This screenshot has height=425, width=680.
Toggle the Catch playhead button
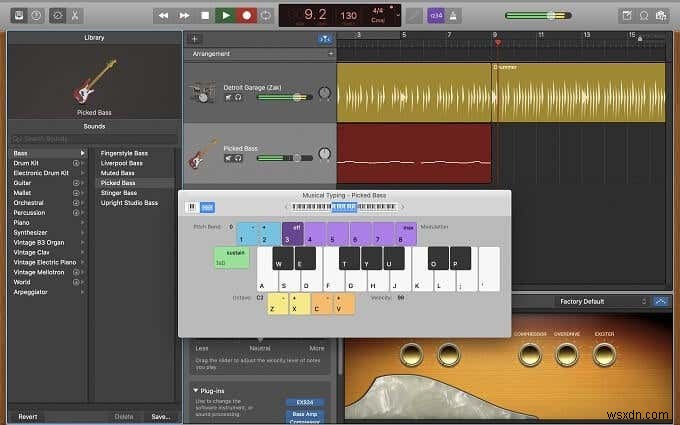click(325, 39)
